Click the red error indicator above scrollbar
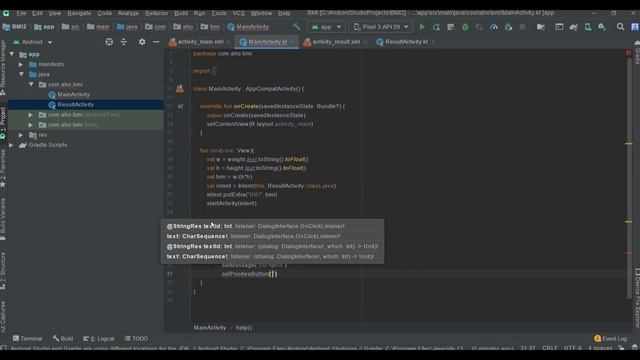 [x=628, y=53]
